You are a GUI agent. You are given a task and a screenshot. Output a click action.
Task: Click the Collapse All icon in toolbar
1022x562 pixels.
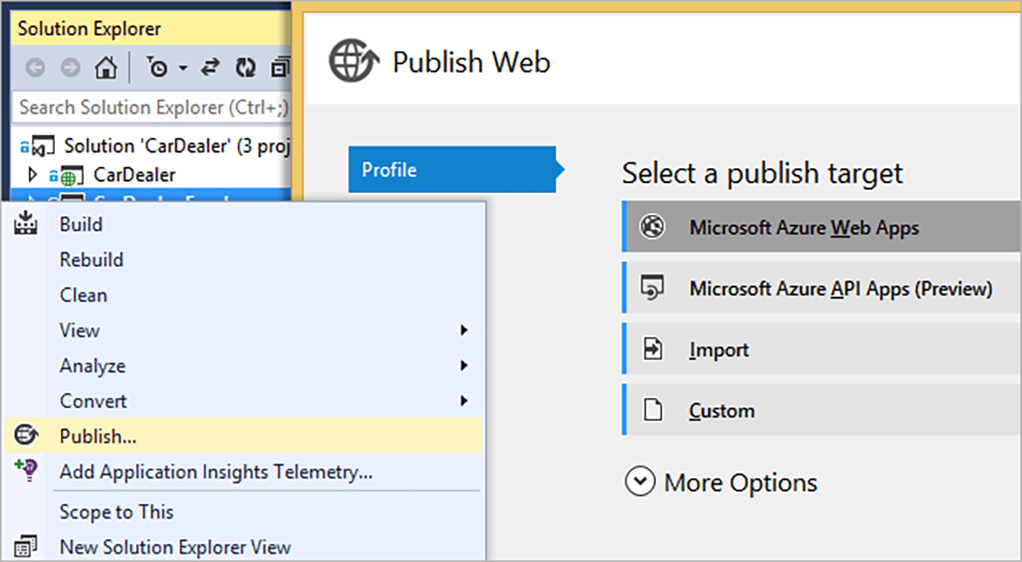[x=280, y=69]
